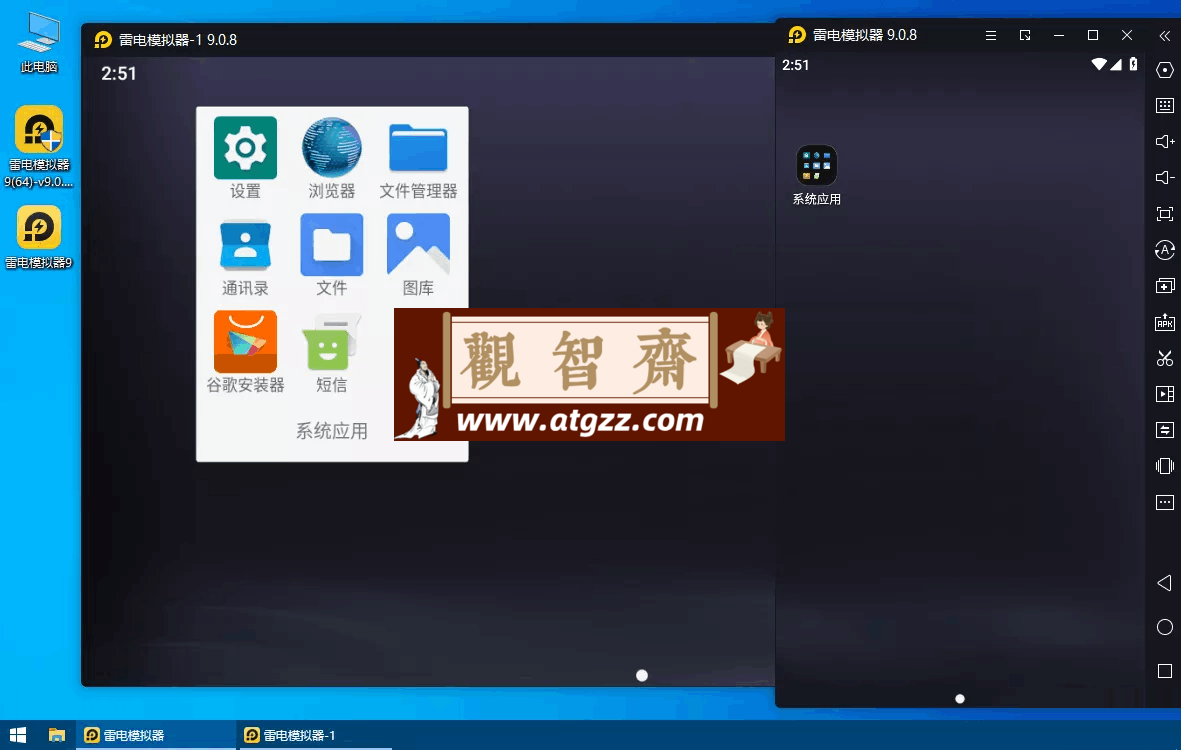
Task: Minimize the 雷电模拟器 9.0.8 window
Action: coord(1059,35)
